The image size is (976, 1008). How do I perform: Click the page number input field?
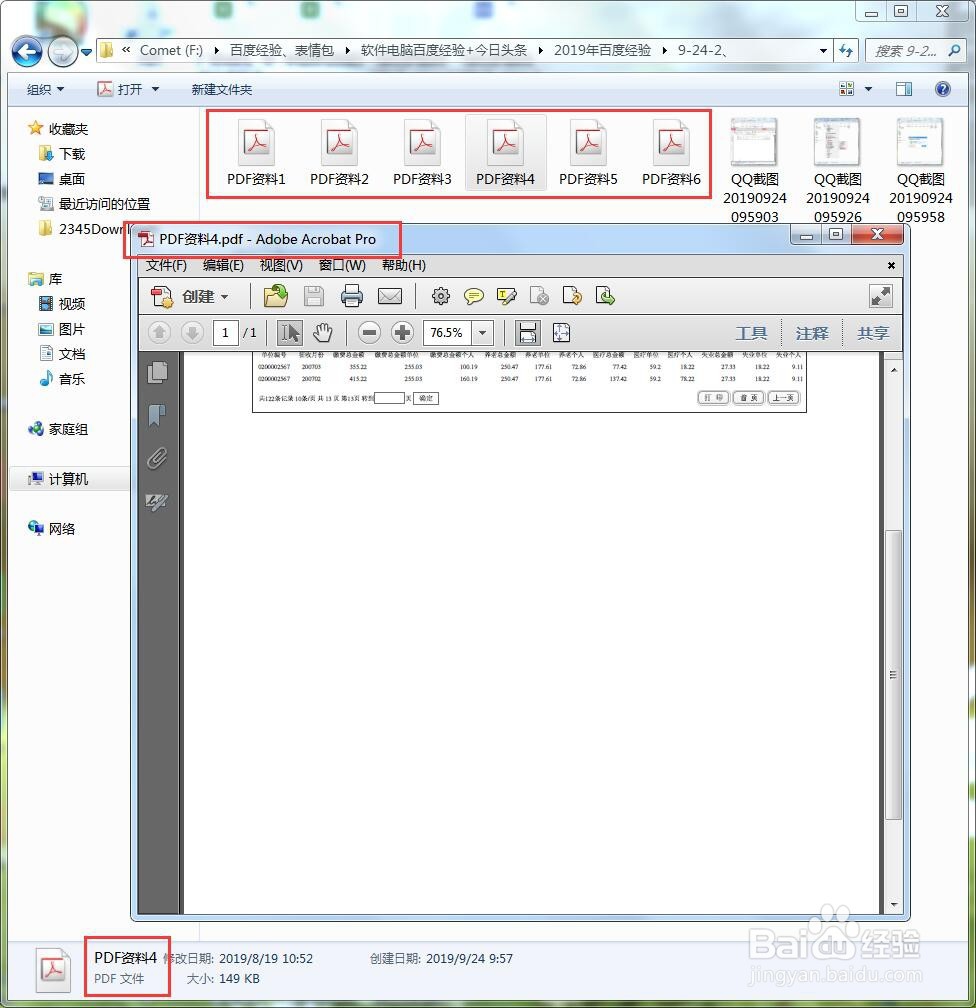226,332
